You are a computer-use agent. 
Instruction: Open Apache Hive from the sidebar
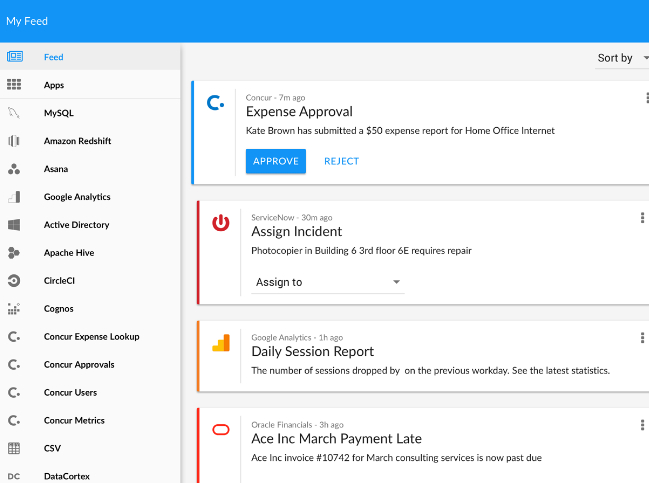click(x=90, y=252)
